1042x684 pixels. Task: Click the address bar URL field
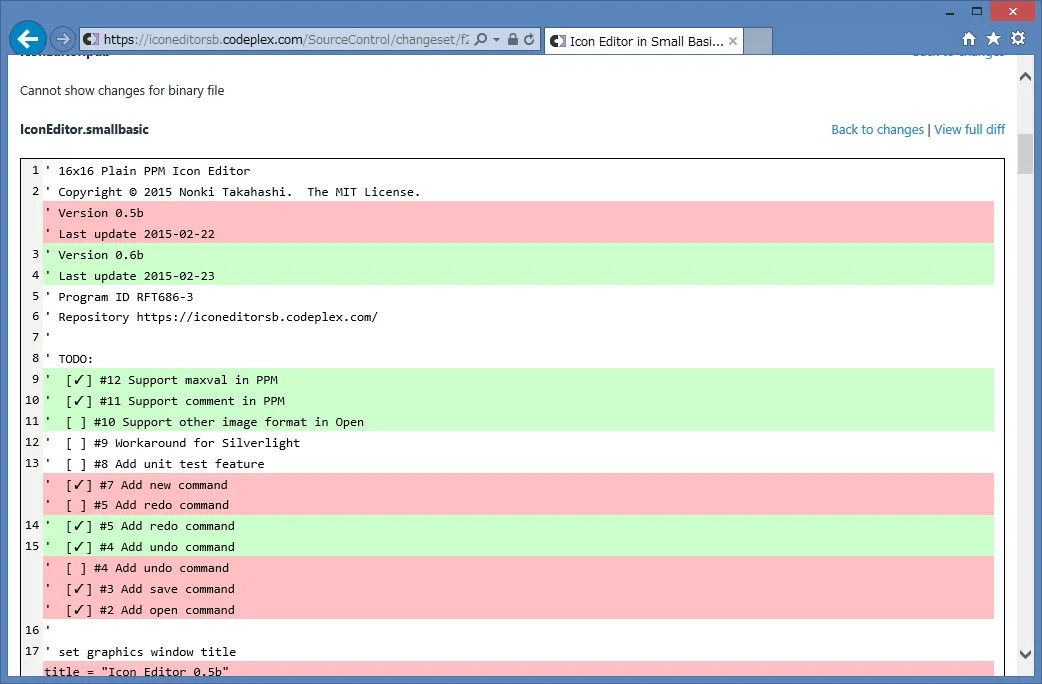pyautogui.click(x=286, y=39)
